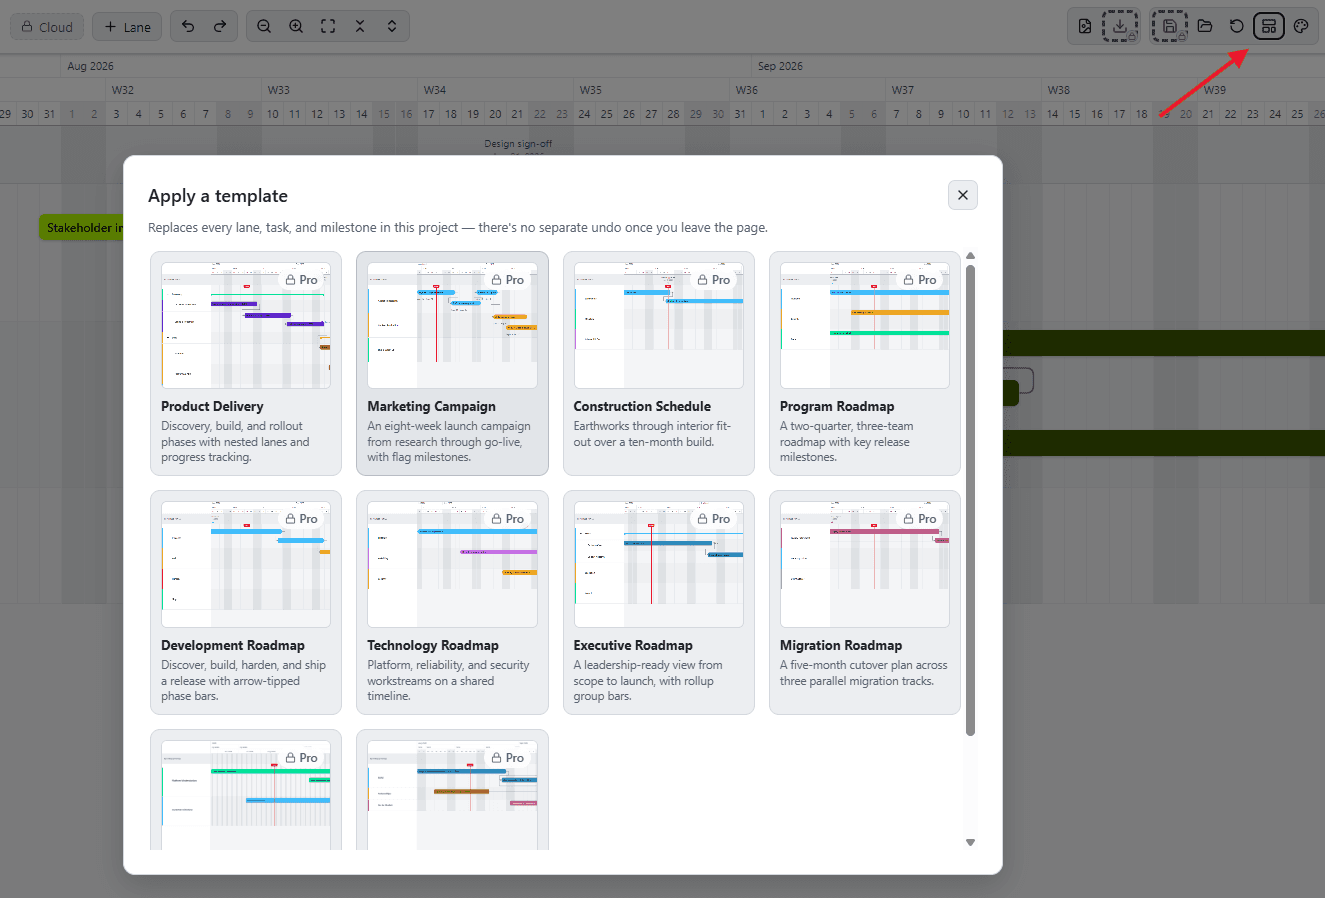Click 'Platform, reliability, and security' description

click(x=448, y=680)
